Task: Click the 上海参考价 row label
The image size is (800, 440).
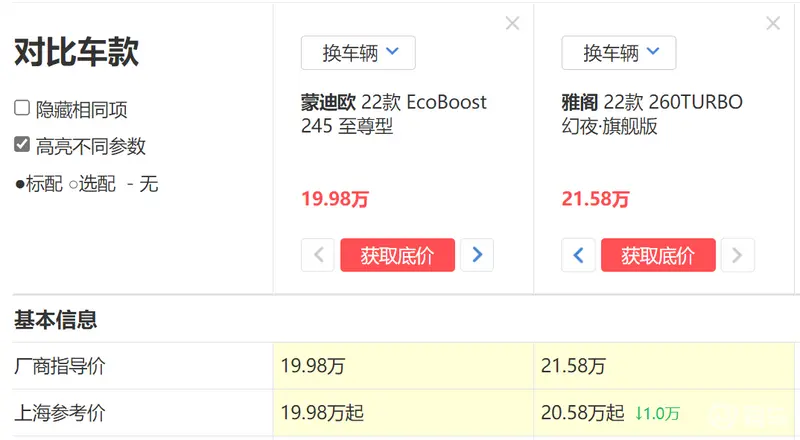Action: pos(59,413)
